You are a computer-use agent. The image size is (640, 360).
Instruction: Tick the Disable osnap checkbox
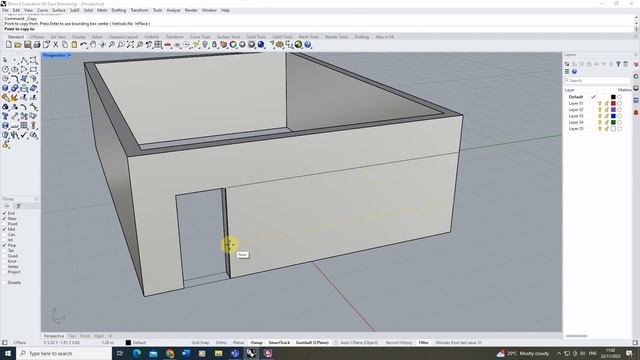pos(4,282)
